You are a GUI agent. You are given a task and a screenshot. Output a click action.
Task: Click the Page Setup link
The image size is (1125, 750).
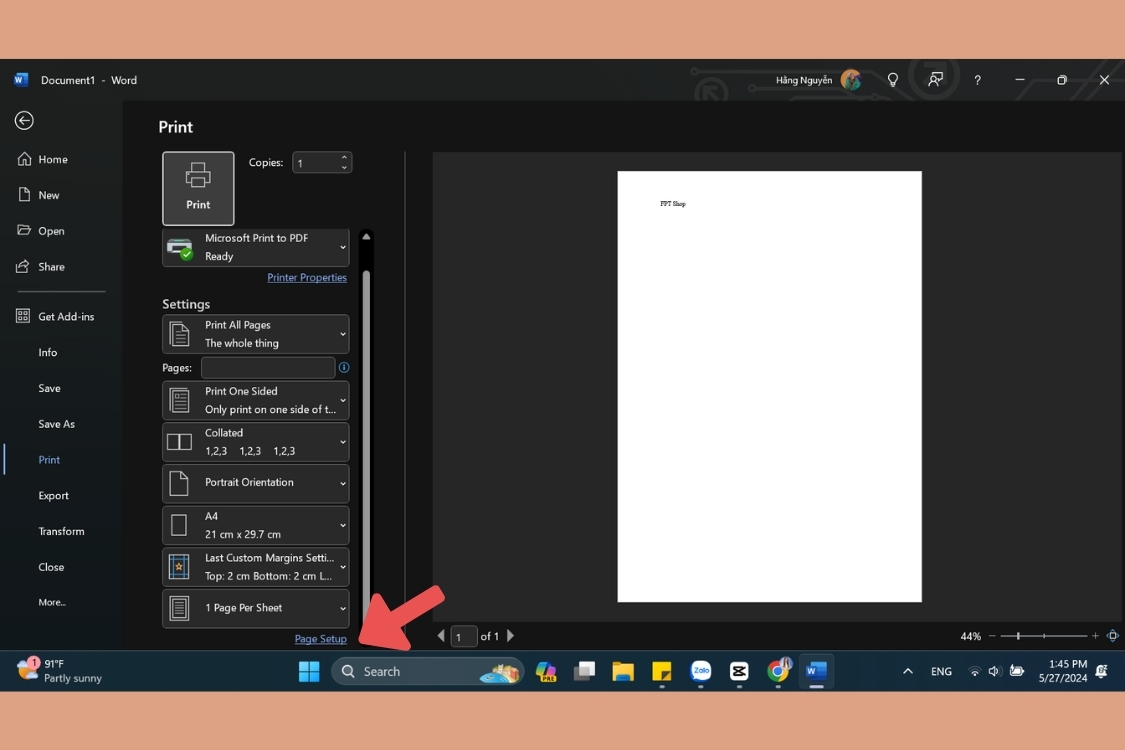click(x=321, y=639)
